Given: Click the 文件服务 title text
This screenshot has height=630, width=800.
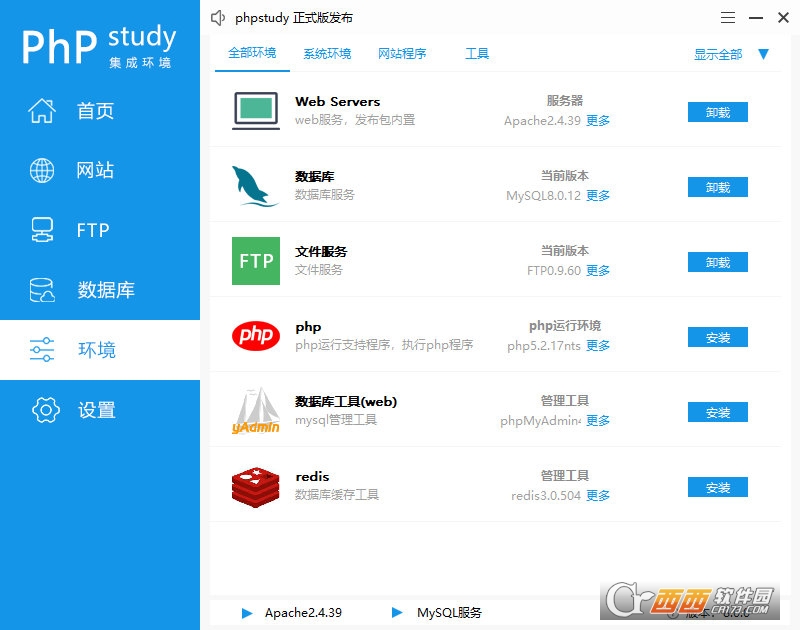Looking at the screenshot, I should point(321,251).
